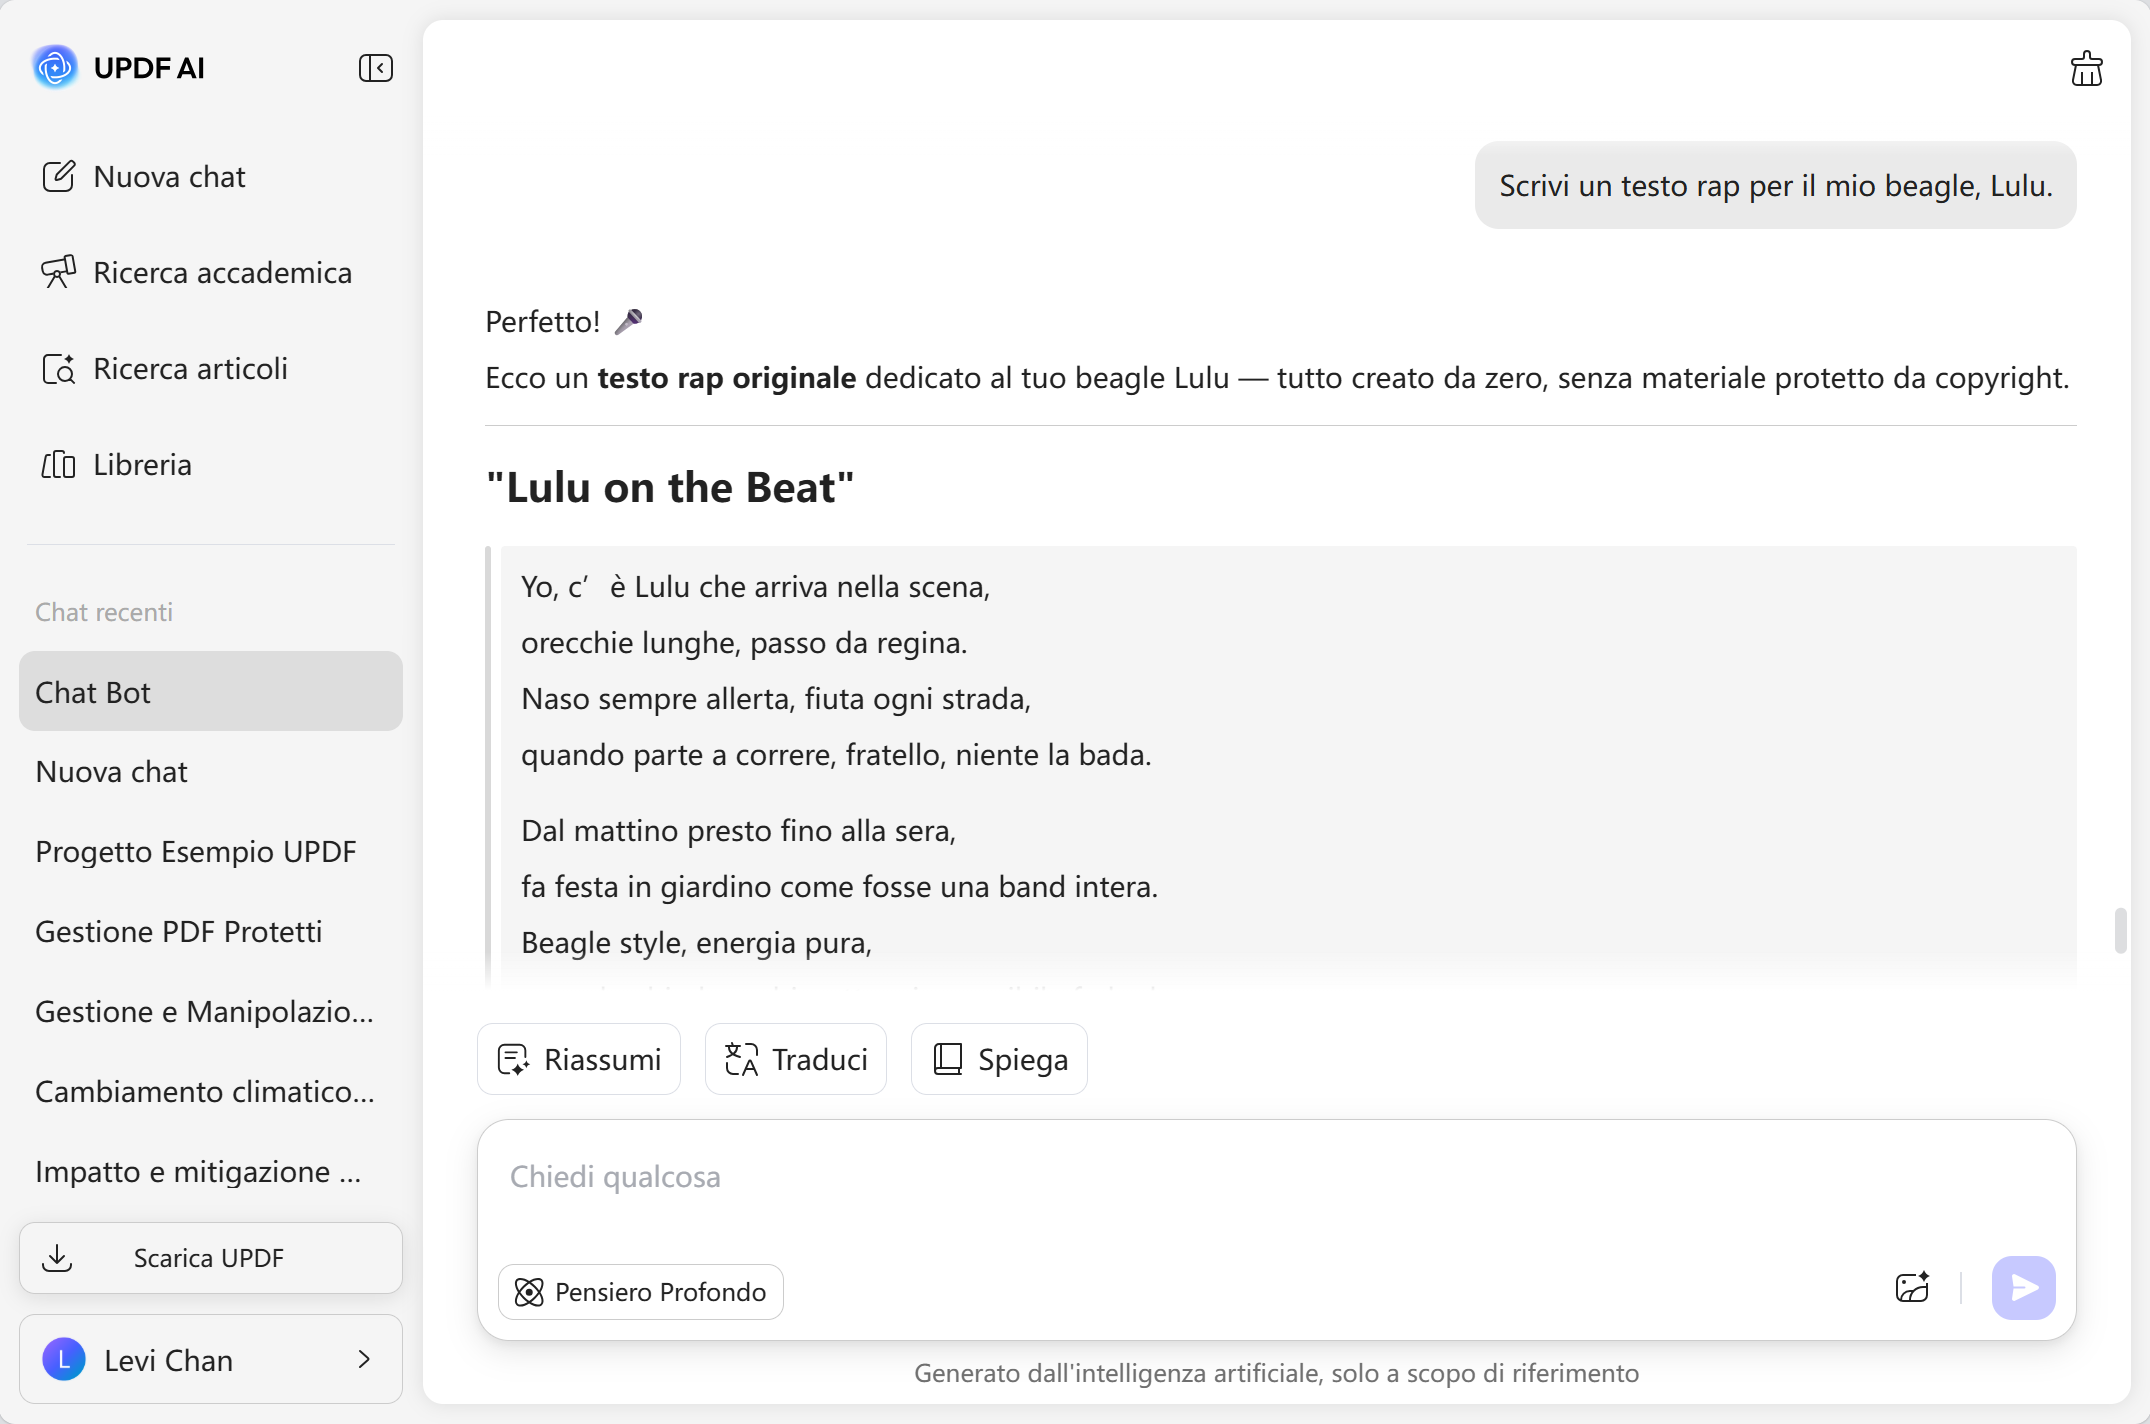This screenshot has width=2150, height=1424.
Task: Click the Riassumi button
Action: tap(579, 1059)
